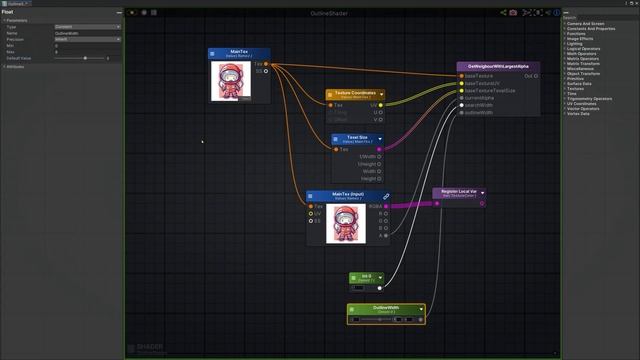The image size is (640, 360).
Task: Click the red camera screenshot icon
Action: point(513,13)
